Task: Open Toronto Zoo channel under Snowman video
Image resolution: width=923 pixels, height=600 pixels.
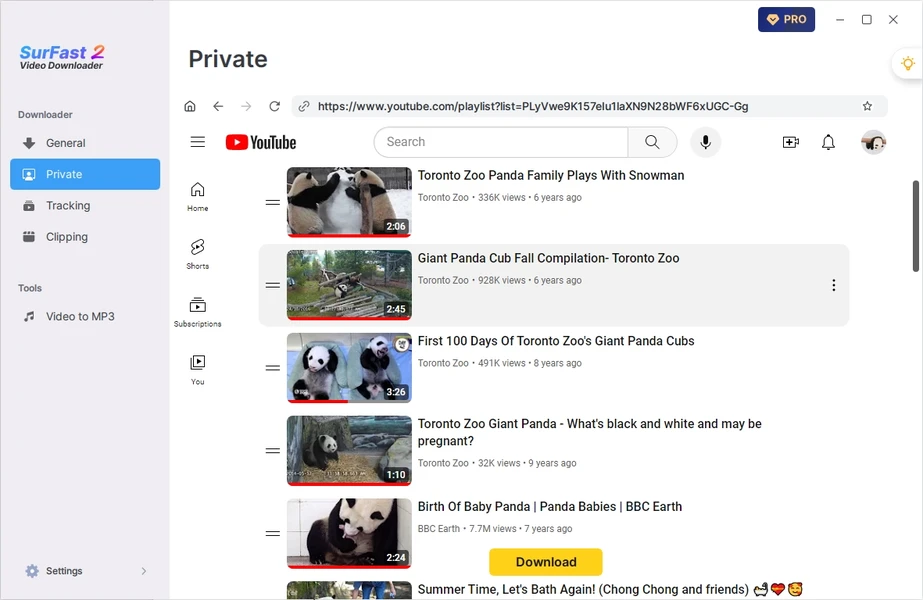Action: tap(443, 198)
